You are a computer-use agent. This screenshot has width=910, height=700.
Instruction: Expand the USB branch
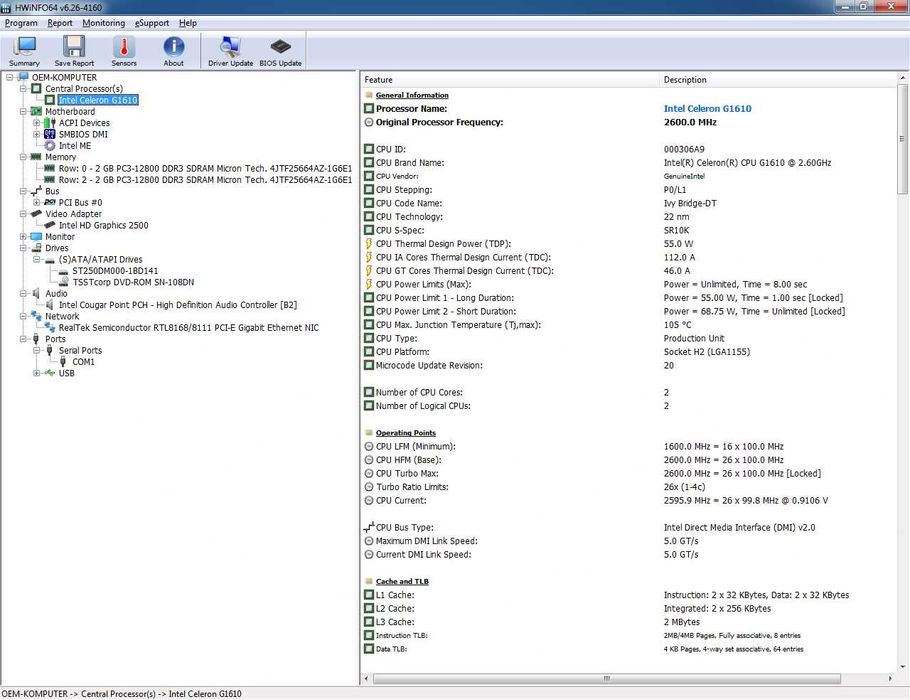pos(37,373)
